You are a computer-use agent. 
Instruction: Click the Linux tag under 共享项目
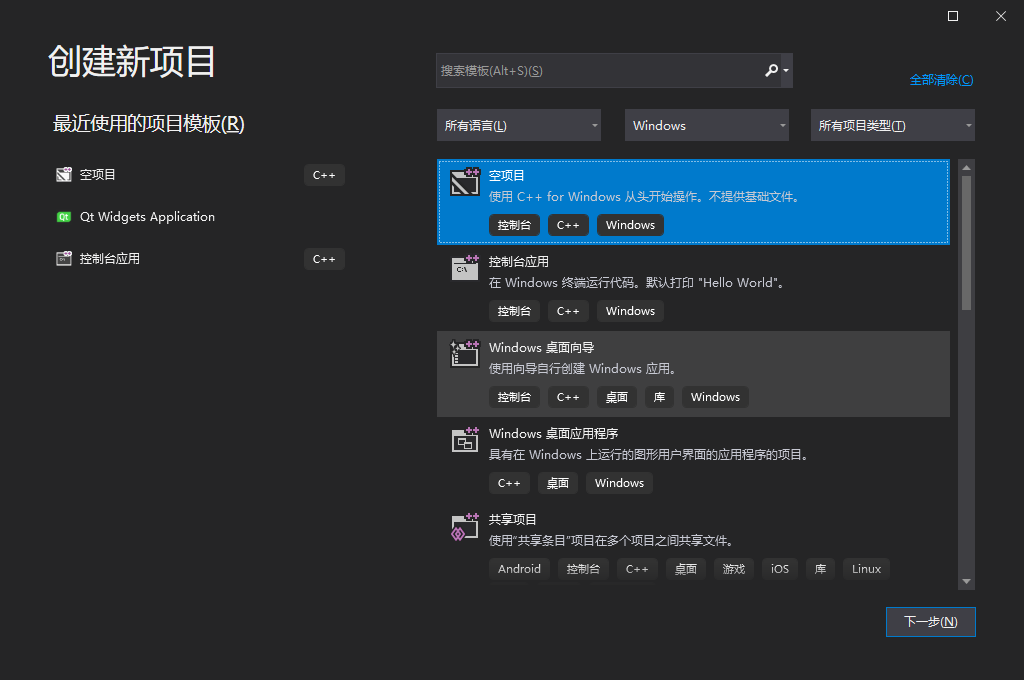tap(866, 569)
